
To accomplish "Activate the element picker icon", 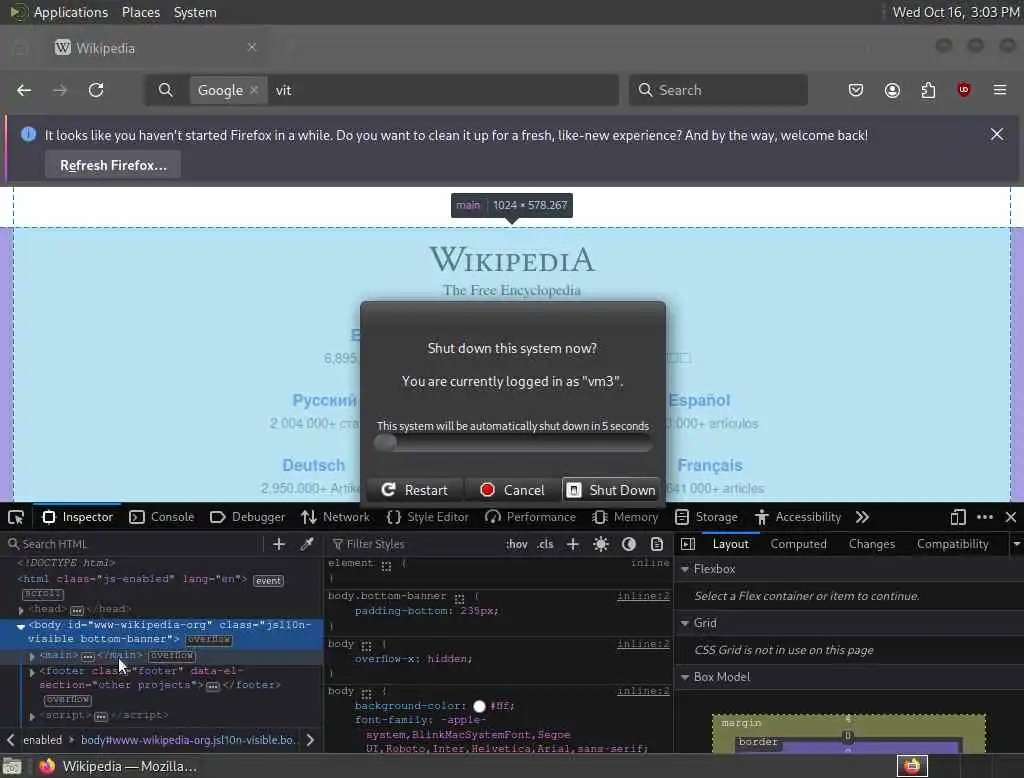I will (x=16, y=517).
